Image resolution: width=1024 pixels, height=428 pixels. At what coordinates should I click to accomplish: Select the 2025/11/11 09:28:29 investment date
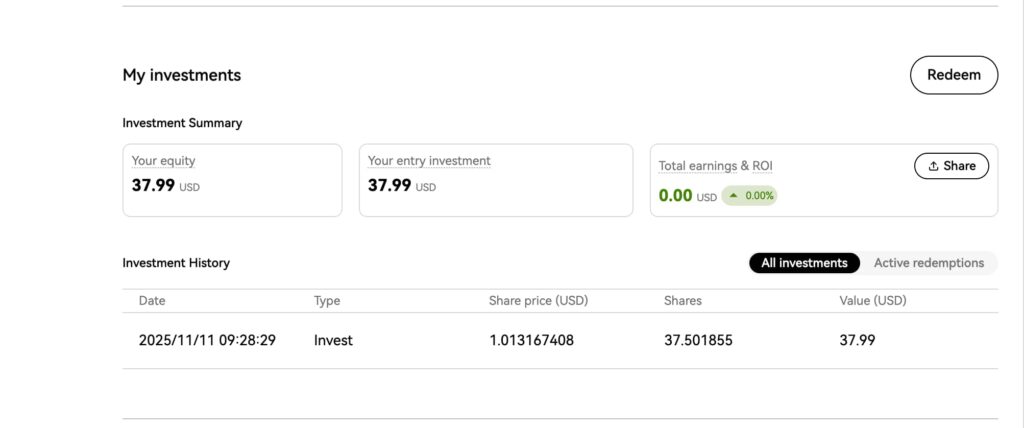click(x=207, y=340)
